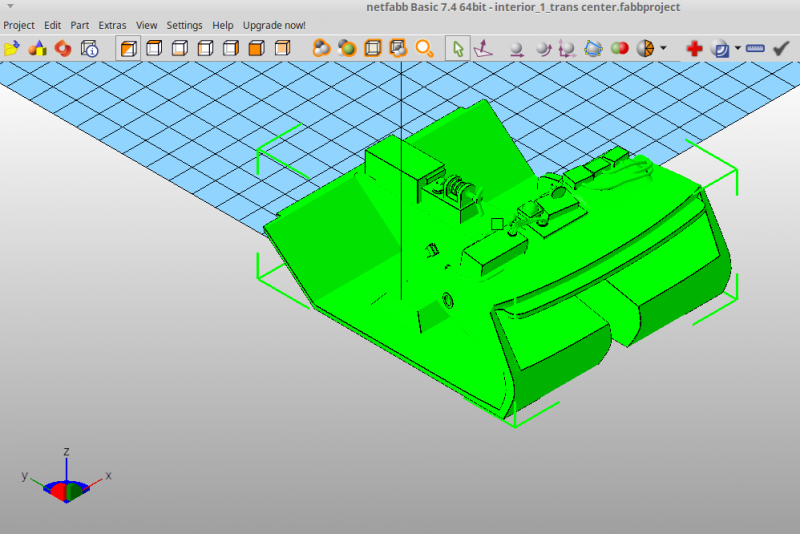800x534 pixels.
Task: Switch to top view cube
Action: [x=154, y=48]
